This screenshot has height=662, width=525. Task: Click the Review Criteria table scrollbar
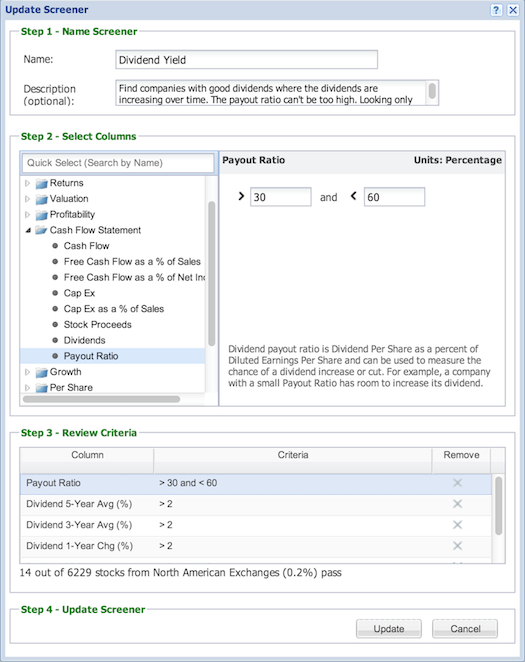(x=498, y=506)
